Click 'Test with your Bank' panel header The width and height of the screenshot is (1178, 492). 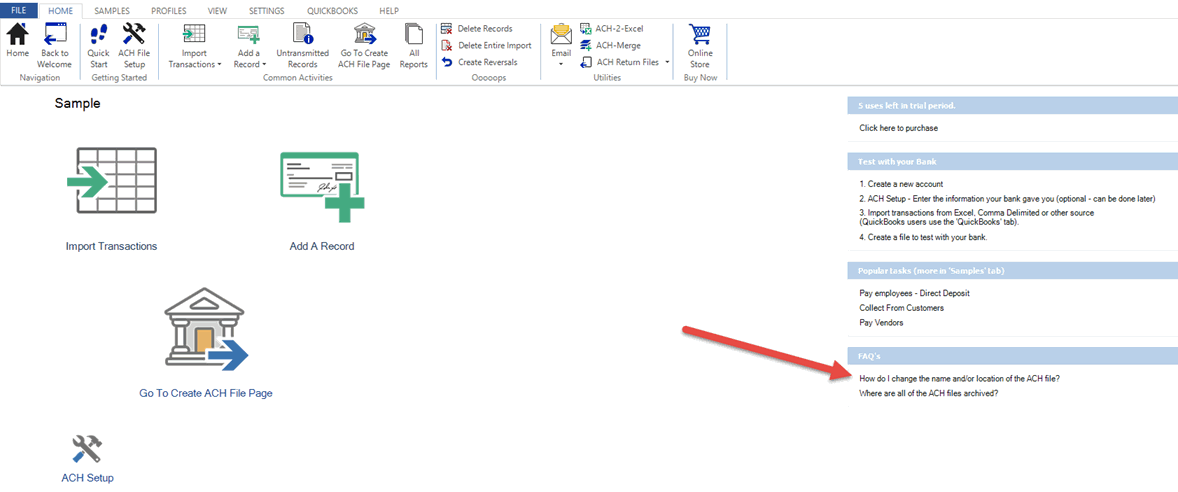[1012, 161]
